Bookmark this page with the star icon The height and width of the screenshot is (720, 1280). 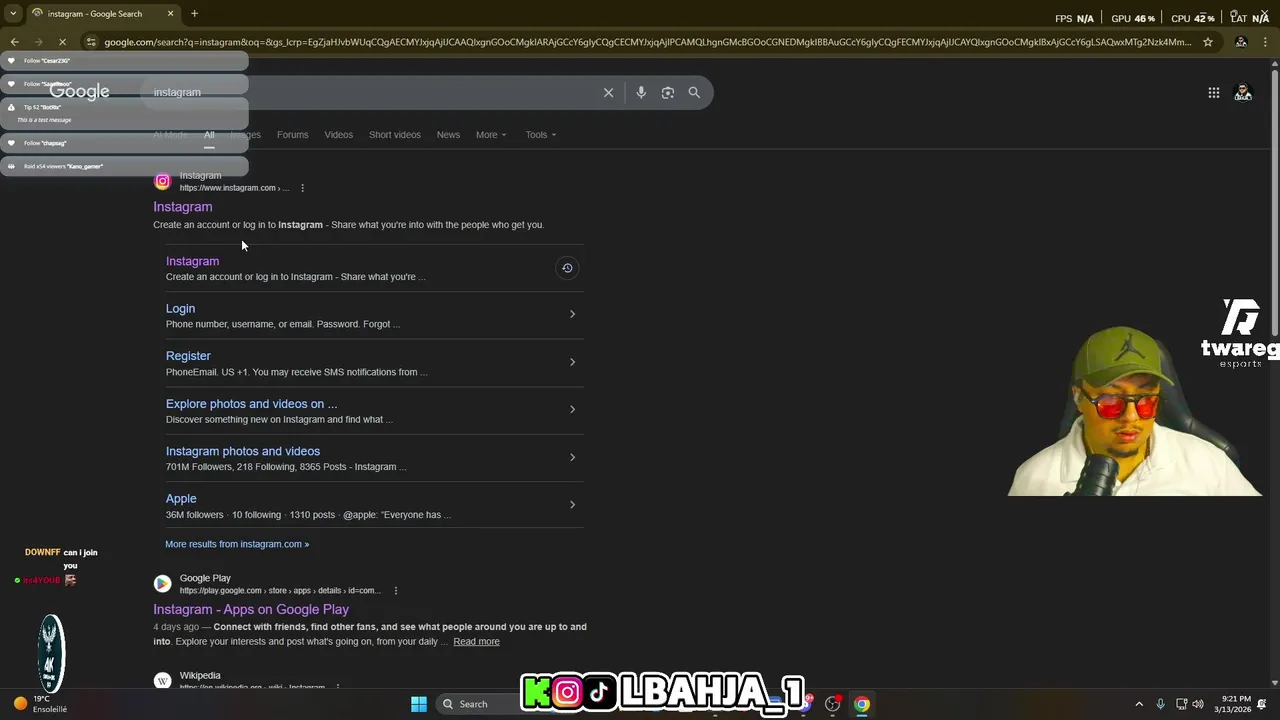click(1208, 42)
